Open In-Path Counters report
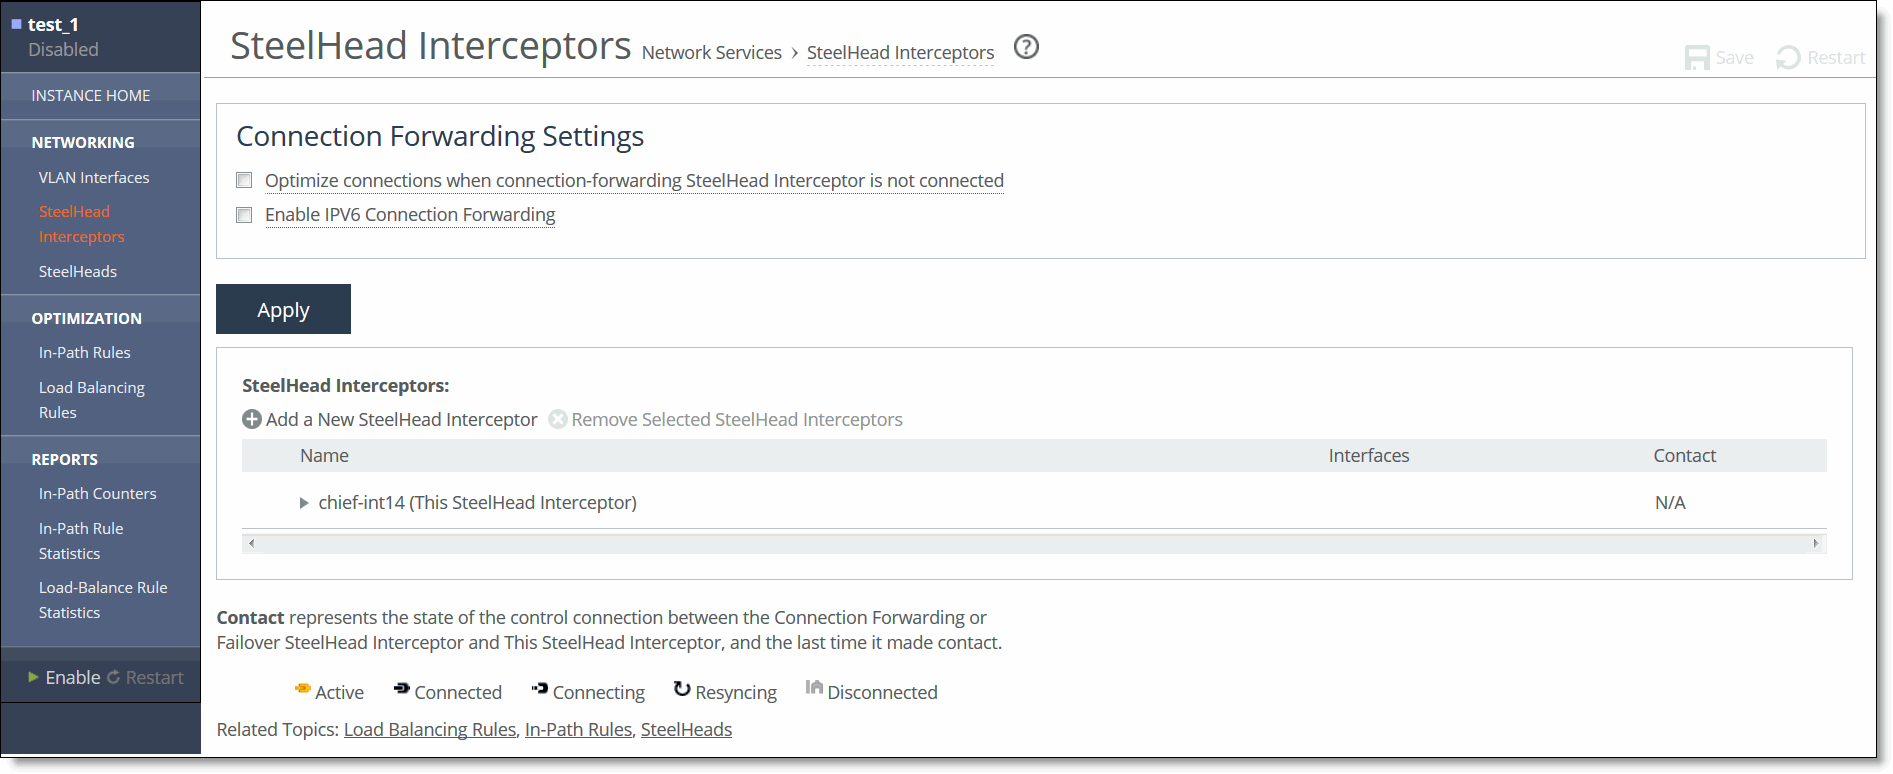 click(x=98, y=494)
